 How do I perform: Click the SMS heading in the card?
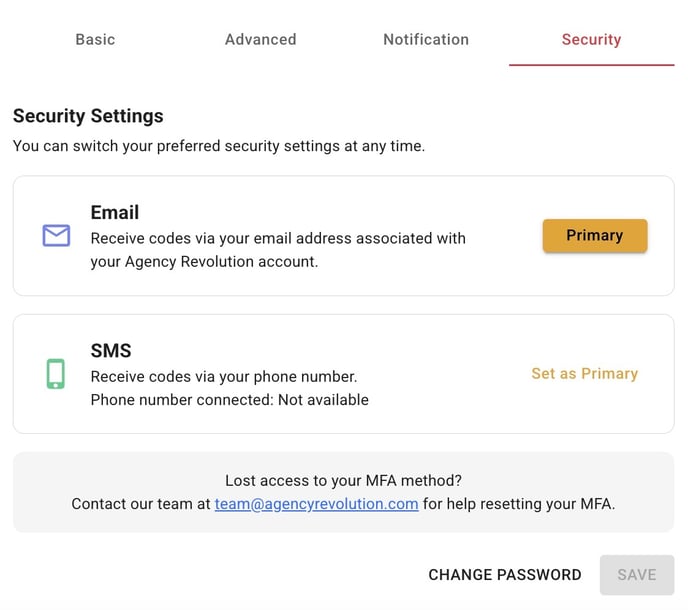click(111, 351)
